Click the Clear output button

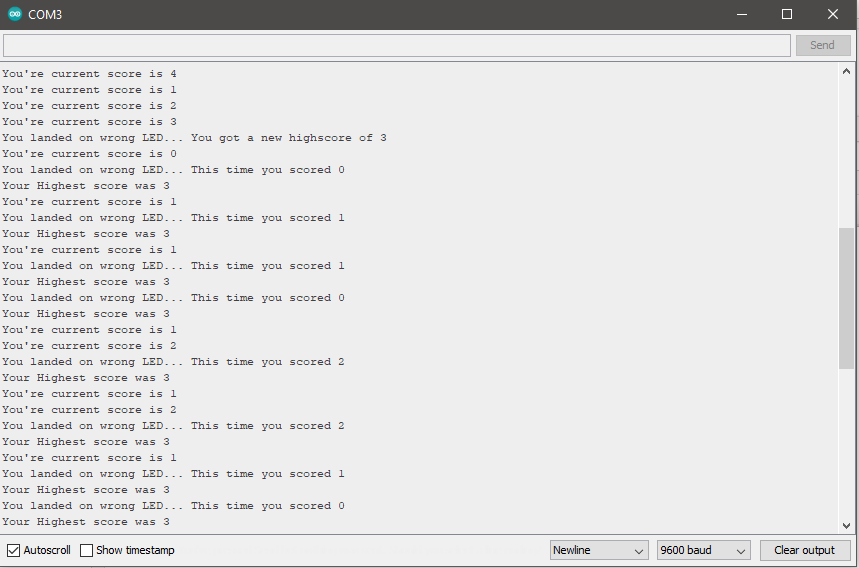click(x=804, y=550)
